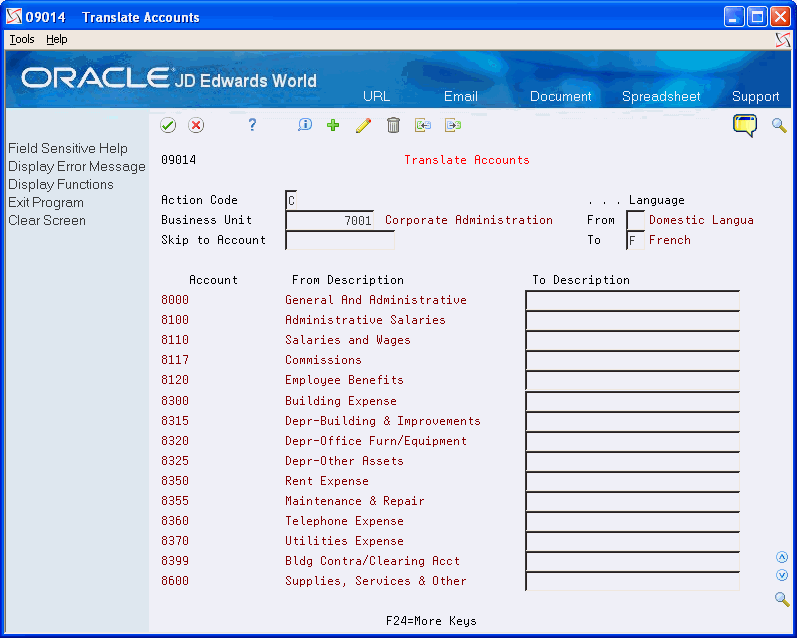Click the scroll up arrow icon
The image size is (797, 638).
tap(782, 557)
